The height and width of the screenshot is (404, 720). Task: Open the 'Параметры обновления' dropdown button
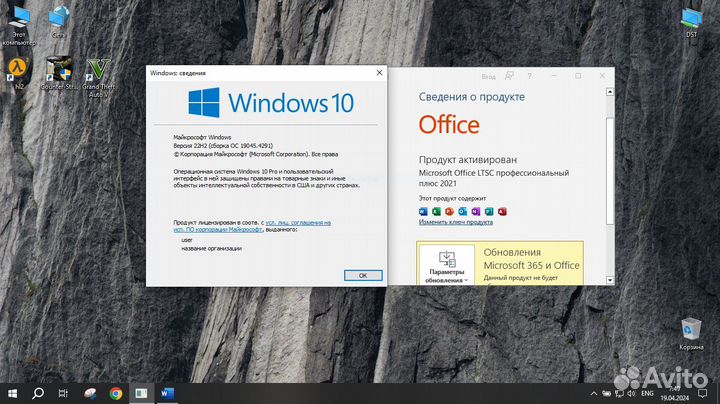point(447,264)
